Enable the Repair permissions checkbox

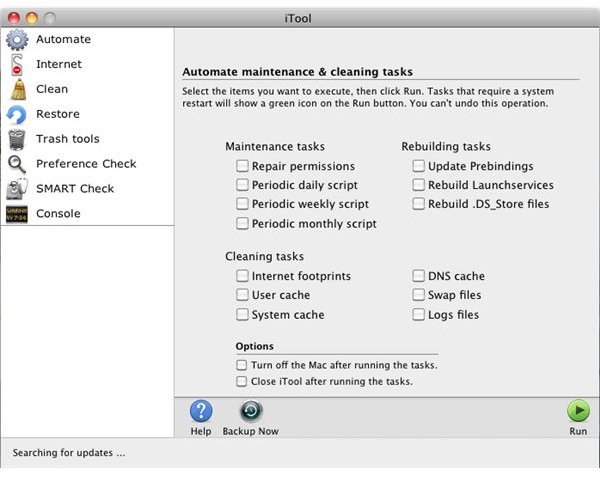[x=242, y=166]
